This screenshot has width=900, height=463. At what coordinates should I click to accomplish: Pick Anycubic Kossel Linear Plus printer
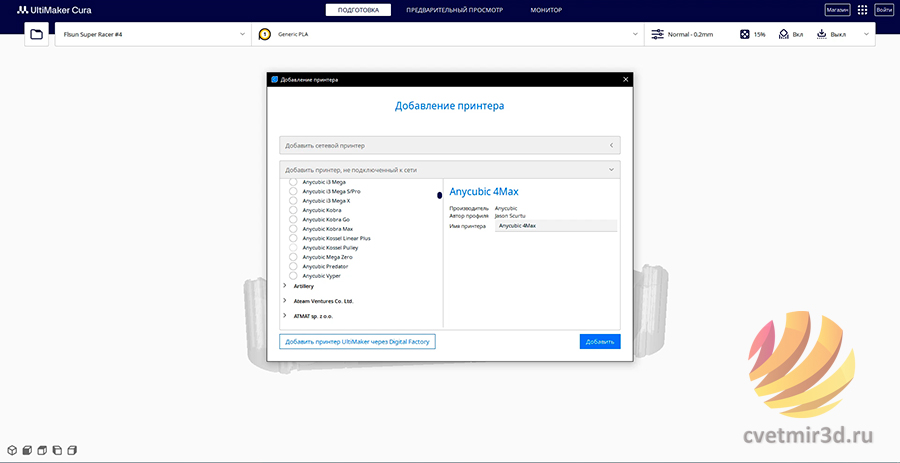pyautogui.click(x=293, y=238)
